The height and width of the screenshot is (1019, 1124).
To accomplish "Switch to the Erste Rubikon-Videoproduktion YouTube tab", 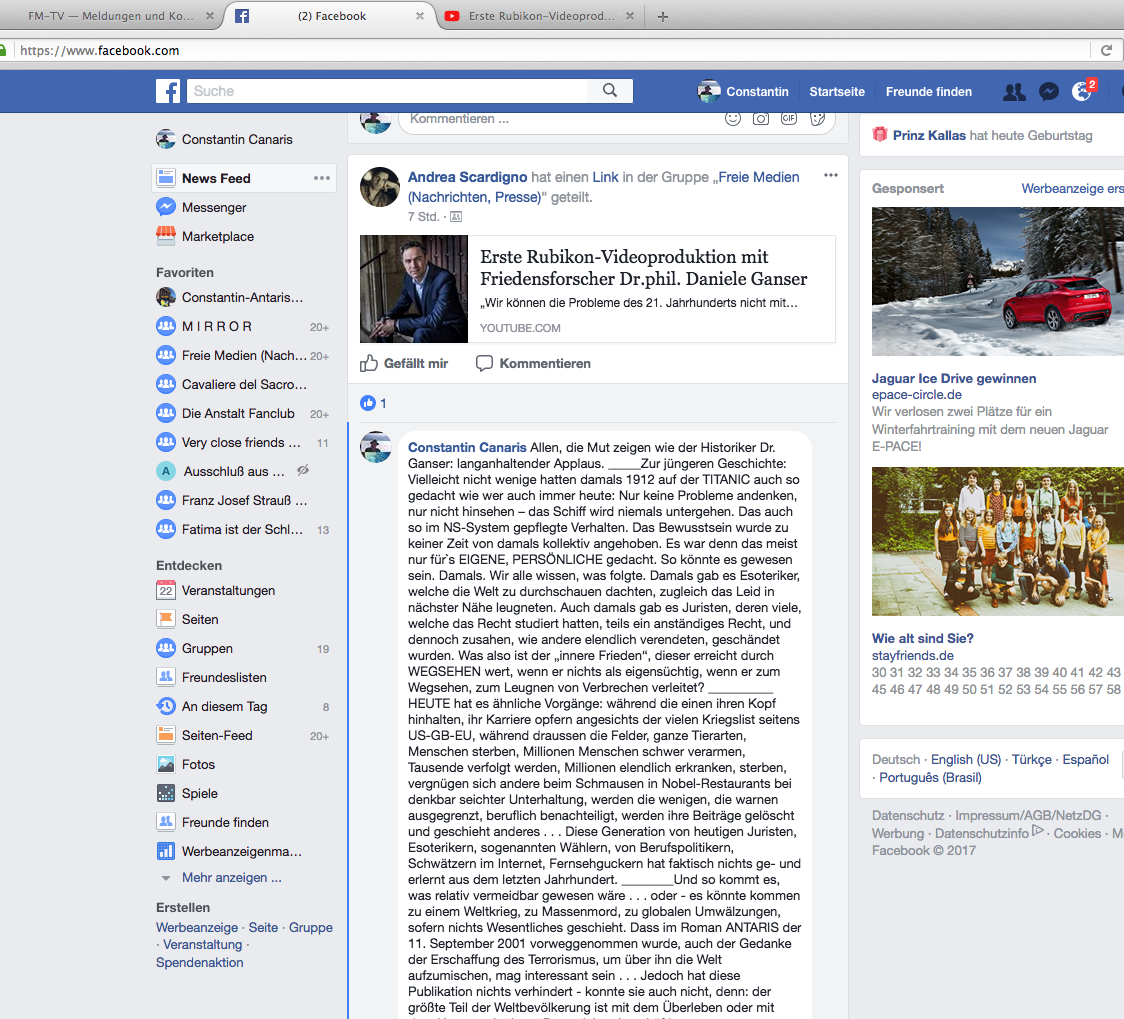I will pyautogui.click(x=541, y=16).
